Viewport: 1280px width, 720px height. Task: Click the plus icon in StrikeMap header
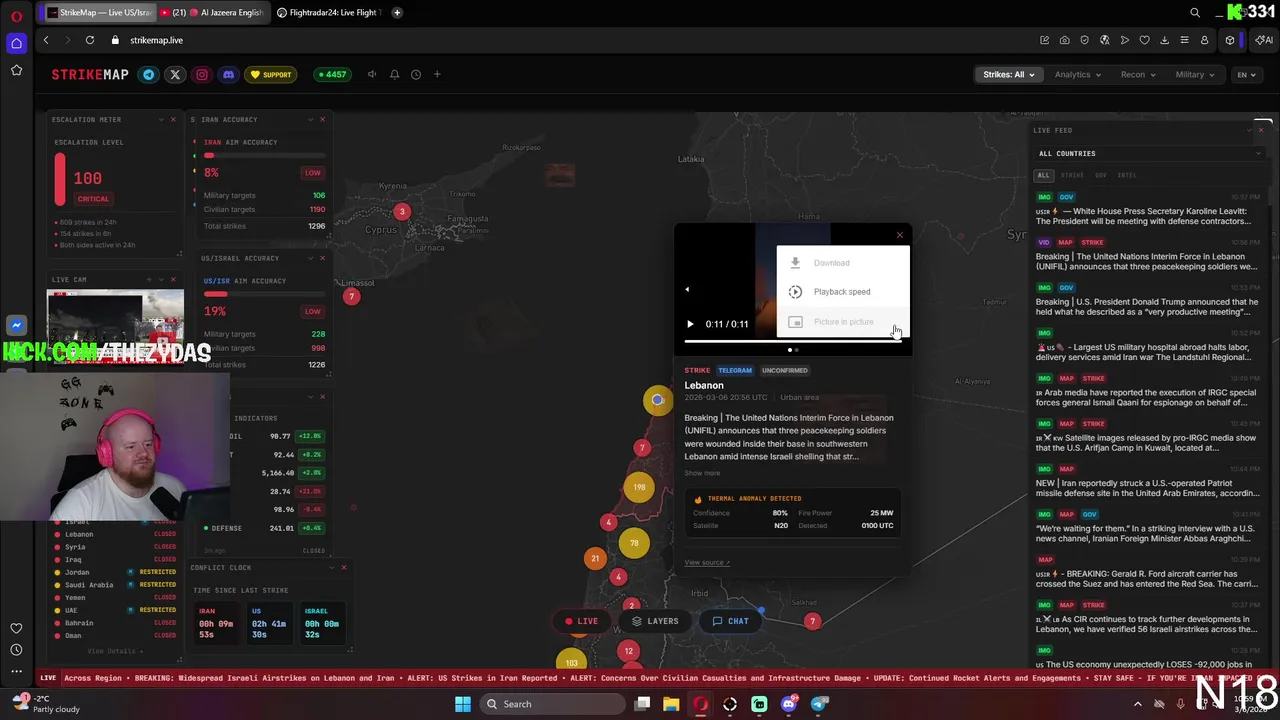click(x=437, y=74)
